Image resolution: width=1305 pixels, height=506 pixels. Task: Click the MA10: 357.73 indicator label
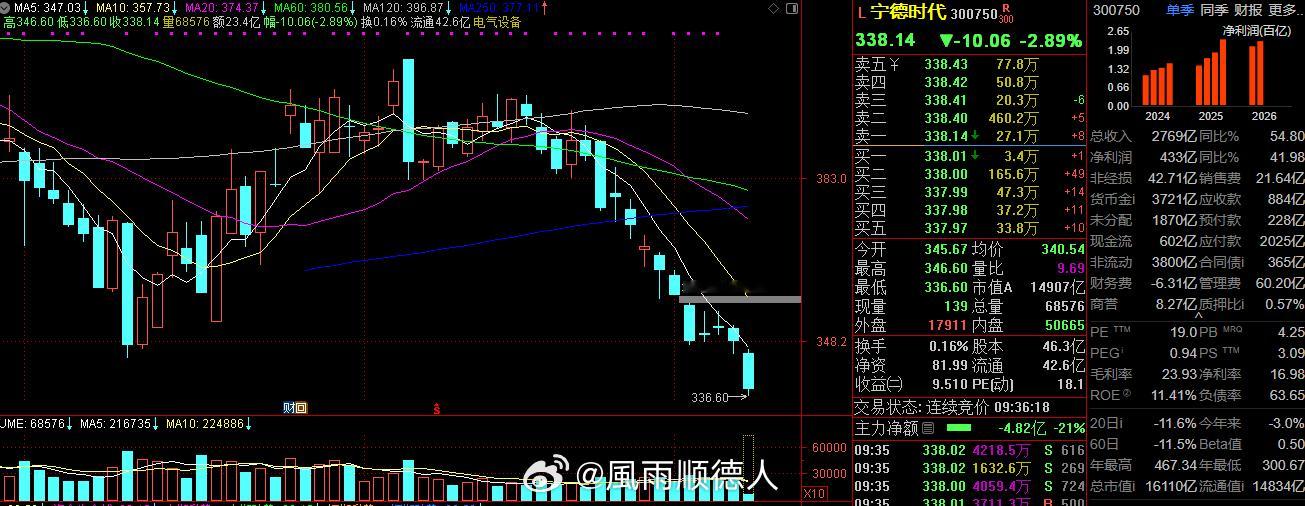coord(133,8)
